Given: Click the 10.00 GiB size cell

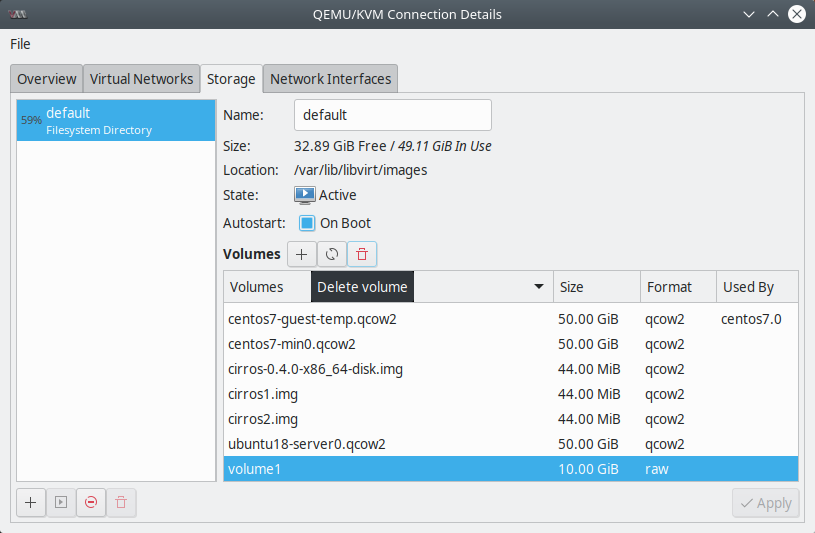Looking at the screenshot, I should [x=588, y=469].
